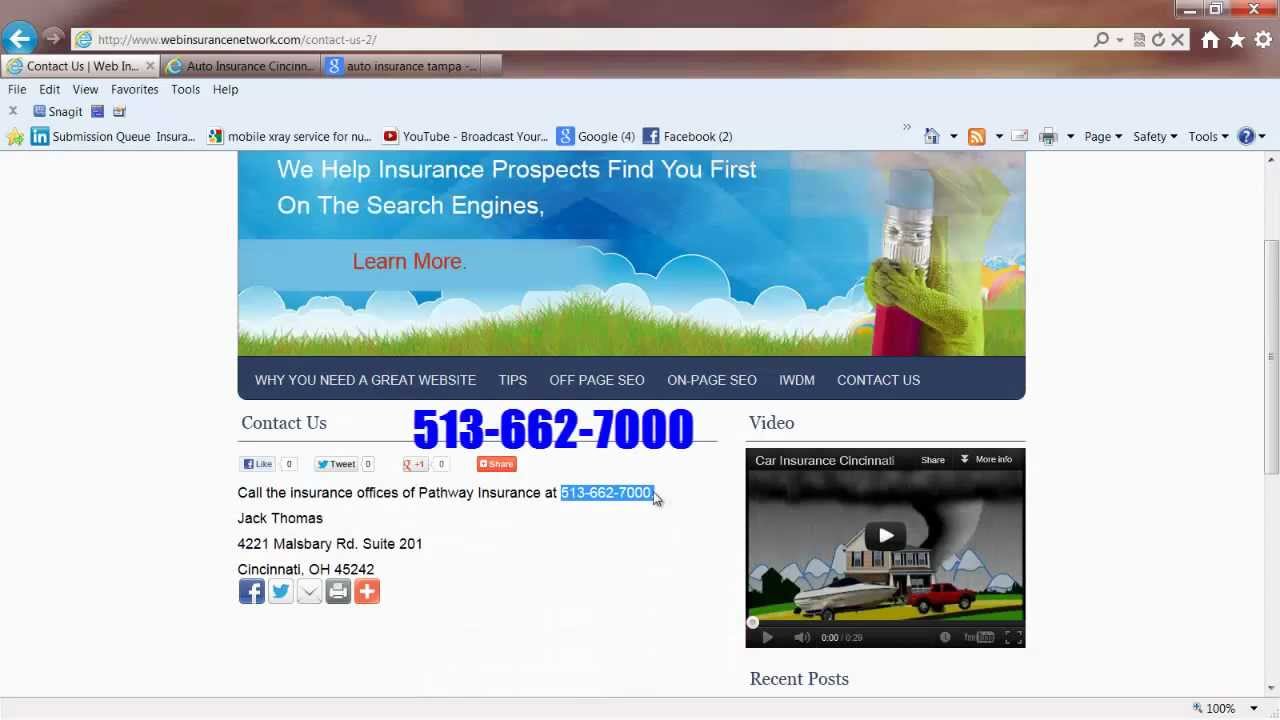Toggle Compatibility View icon in address bar
This screenshot has width=1280, height=720.
click(1139, 40)
